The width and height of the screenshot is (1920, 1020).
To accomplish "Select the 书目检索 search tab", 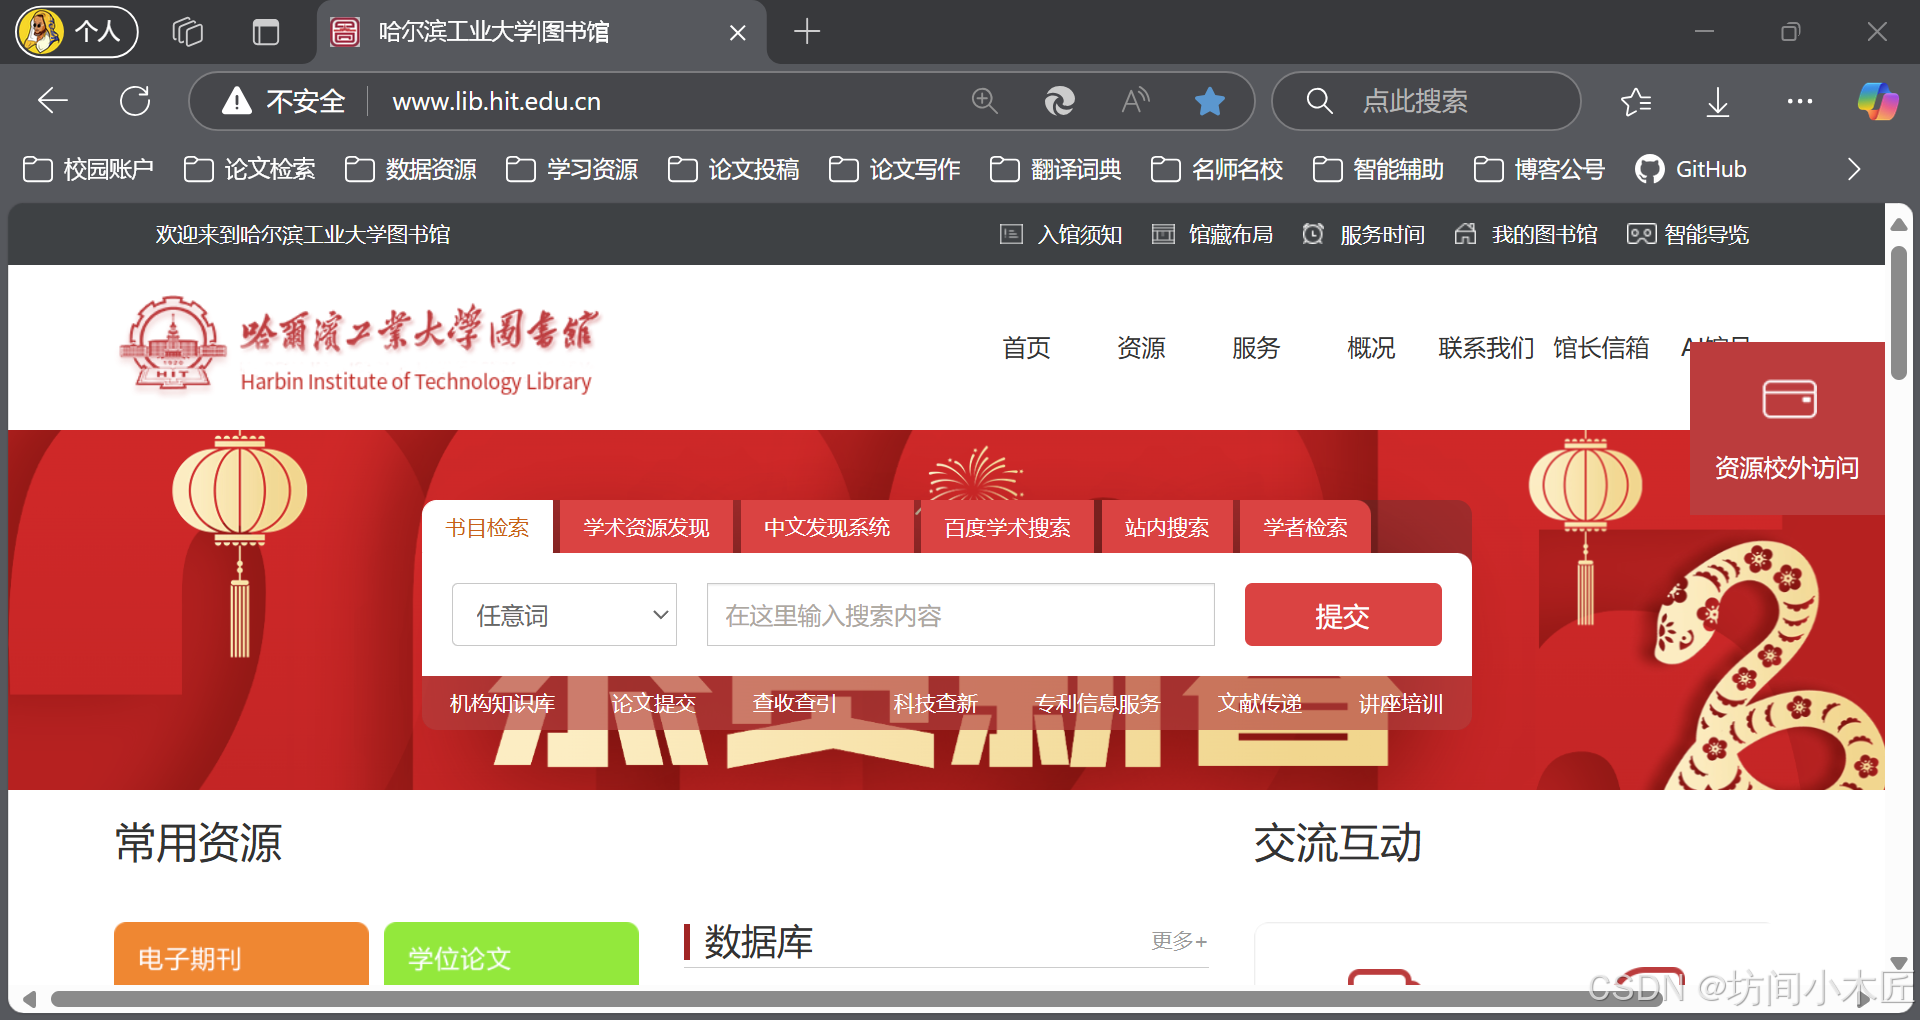I will pos(487,527).
